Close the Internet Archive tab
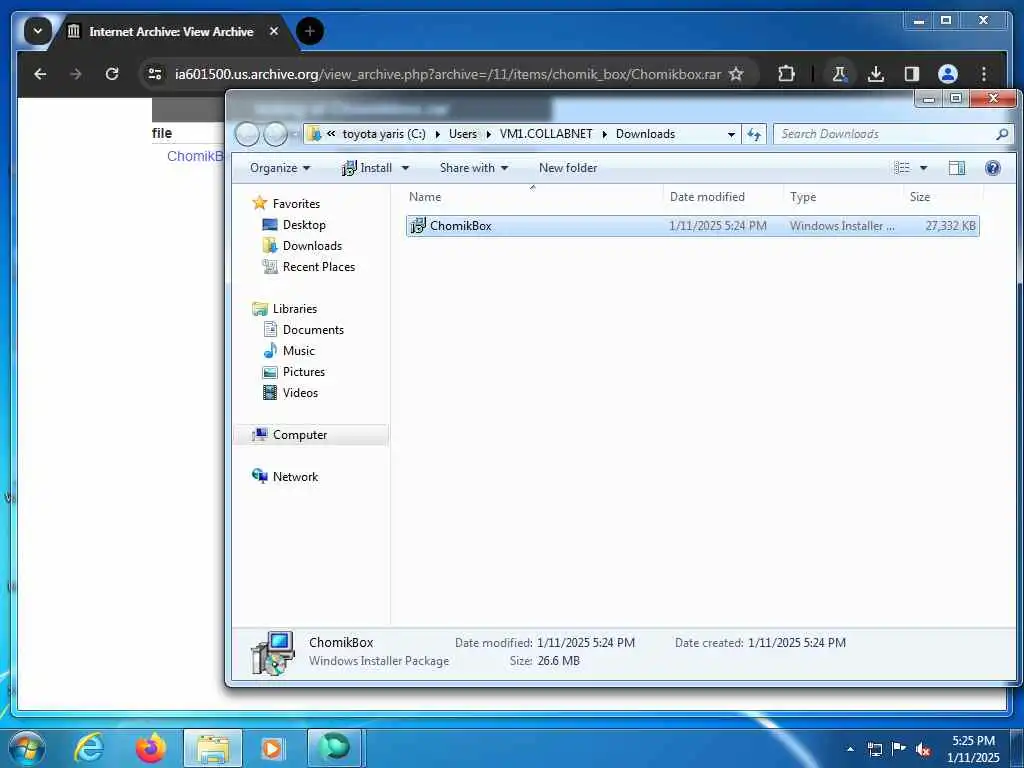Screen dimensions: 1024x768 (274, 31)
